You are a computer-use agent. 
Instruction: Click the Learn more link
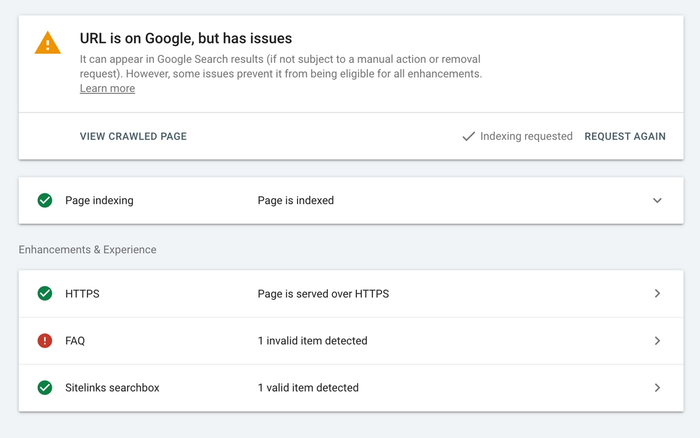pyautogui.click(x=107, y=89)
